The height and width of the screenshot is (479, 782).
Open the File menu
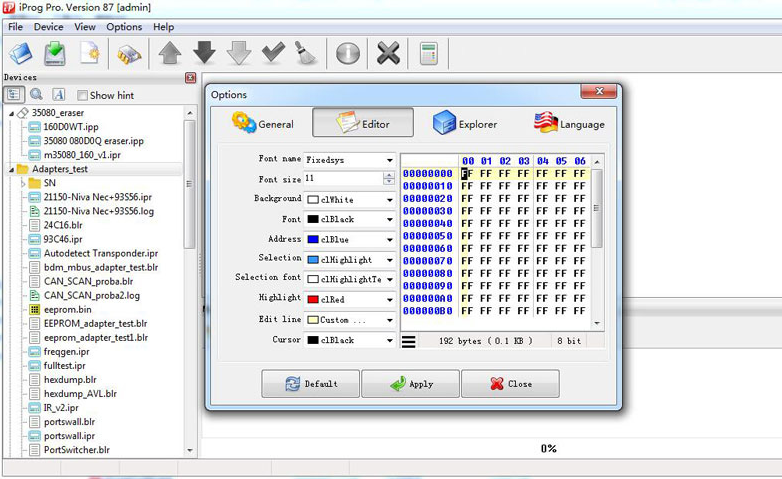coord(15,27)
